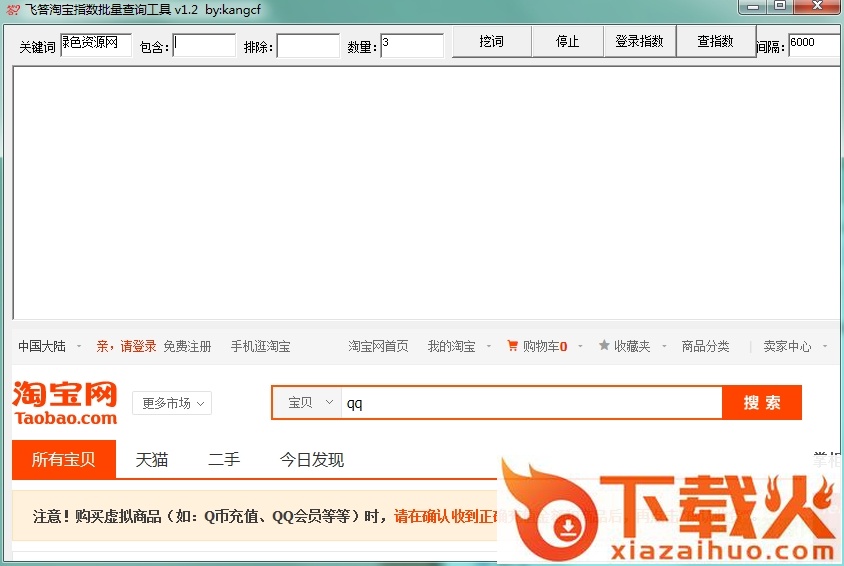The height and width of the screenshot is (566, 844).
Task: Switch to the 二手 tab
Action: 224,459
